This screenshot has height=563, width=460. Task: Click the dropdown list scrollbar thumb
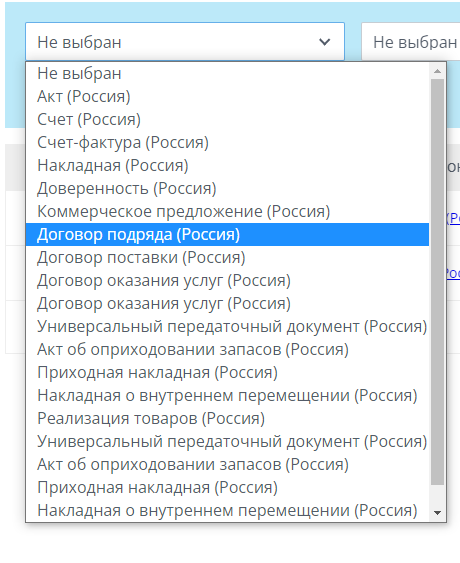coord(437,282)
